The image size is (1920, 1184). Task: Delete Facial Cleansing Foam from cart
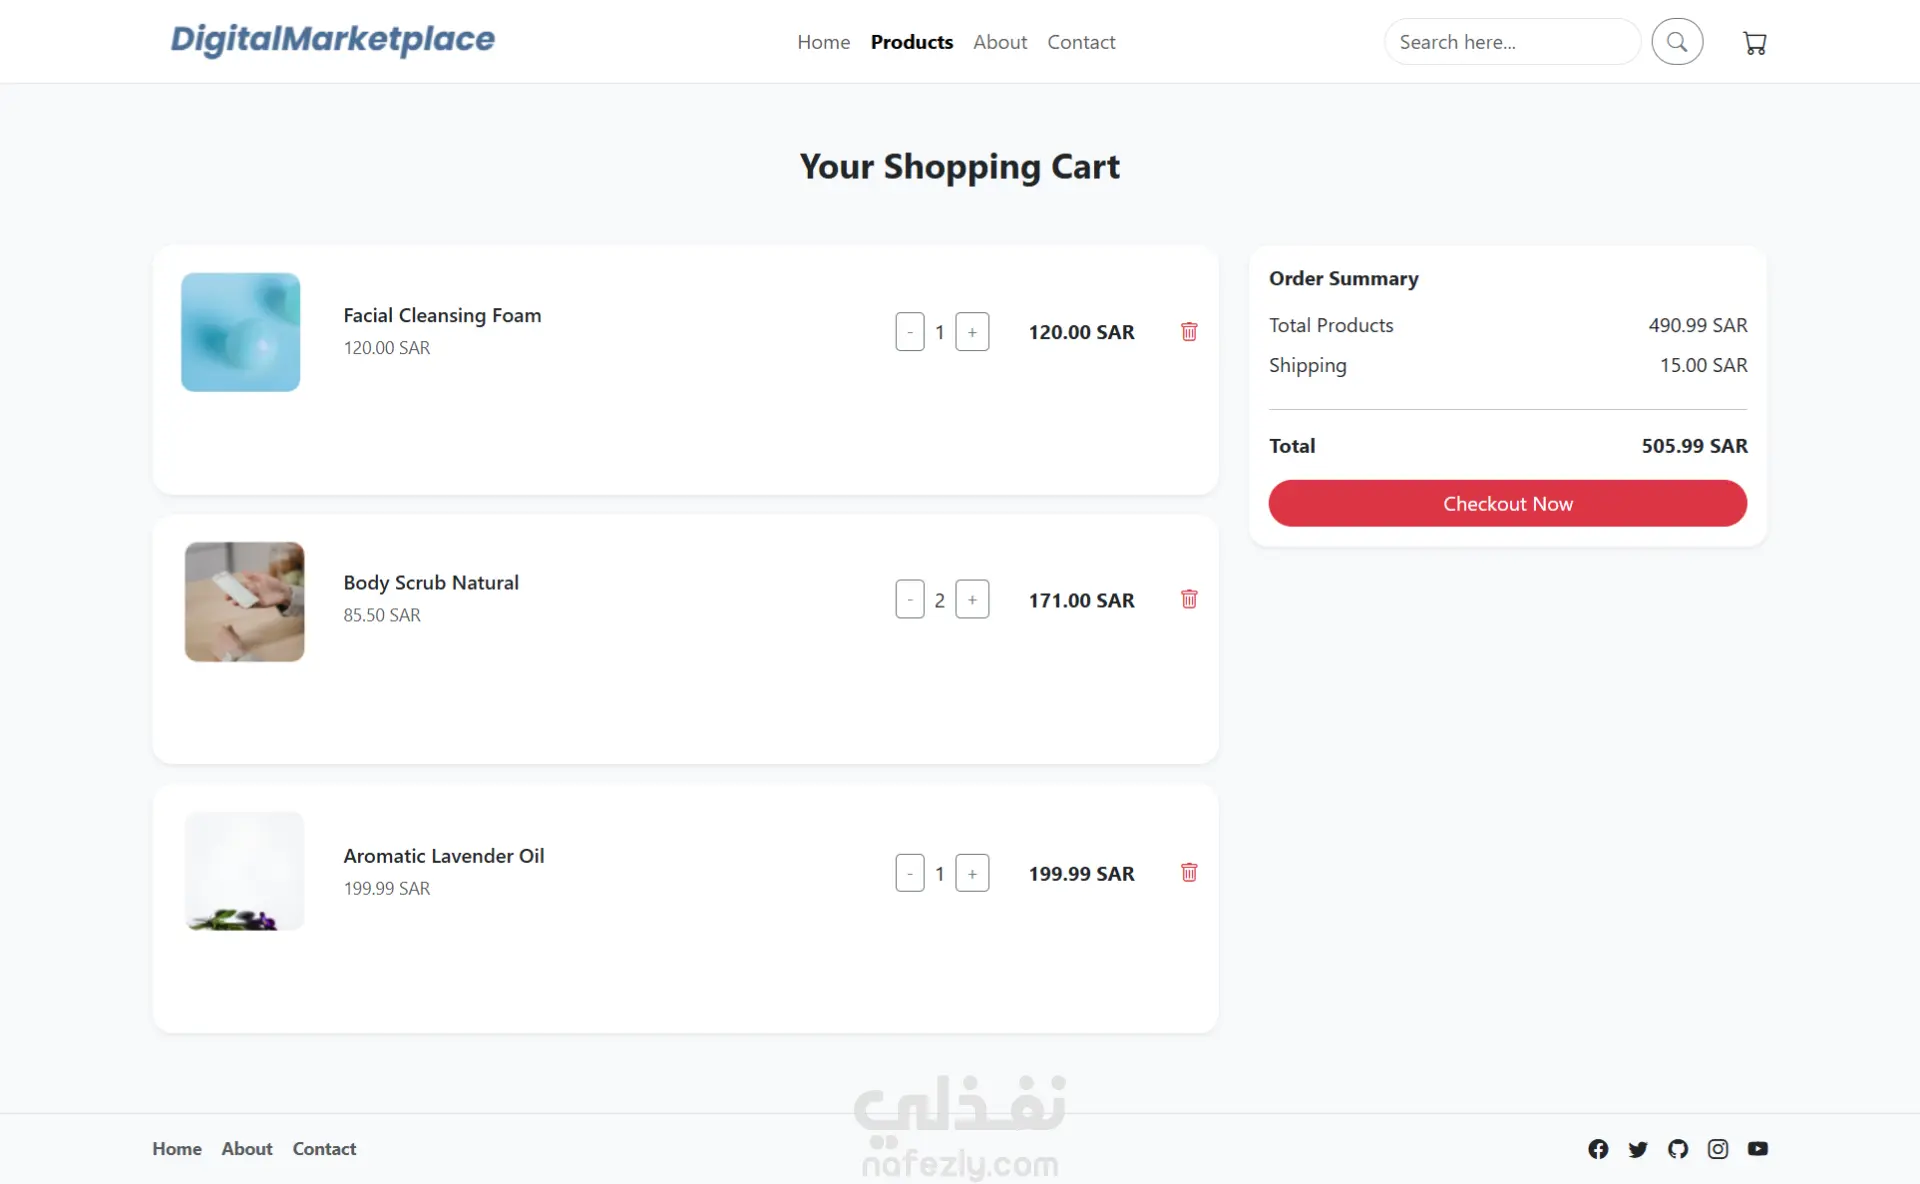1189,332
